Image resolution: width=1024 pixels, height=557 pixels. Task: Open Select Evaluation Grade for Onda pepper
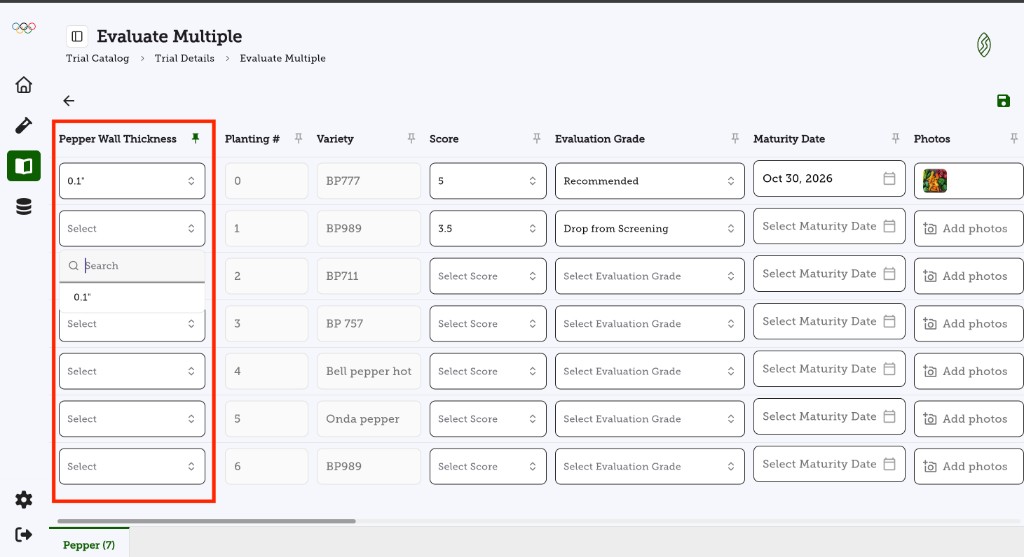pos(650,419)
